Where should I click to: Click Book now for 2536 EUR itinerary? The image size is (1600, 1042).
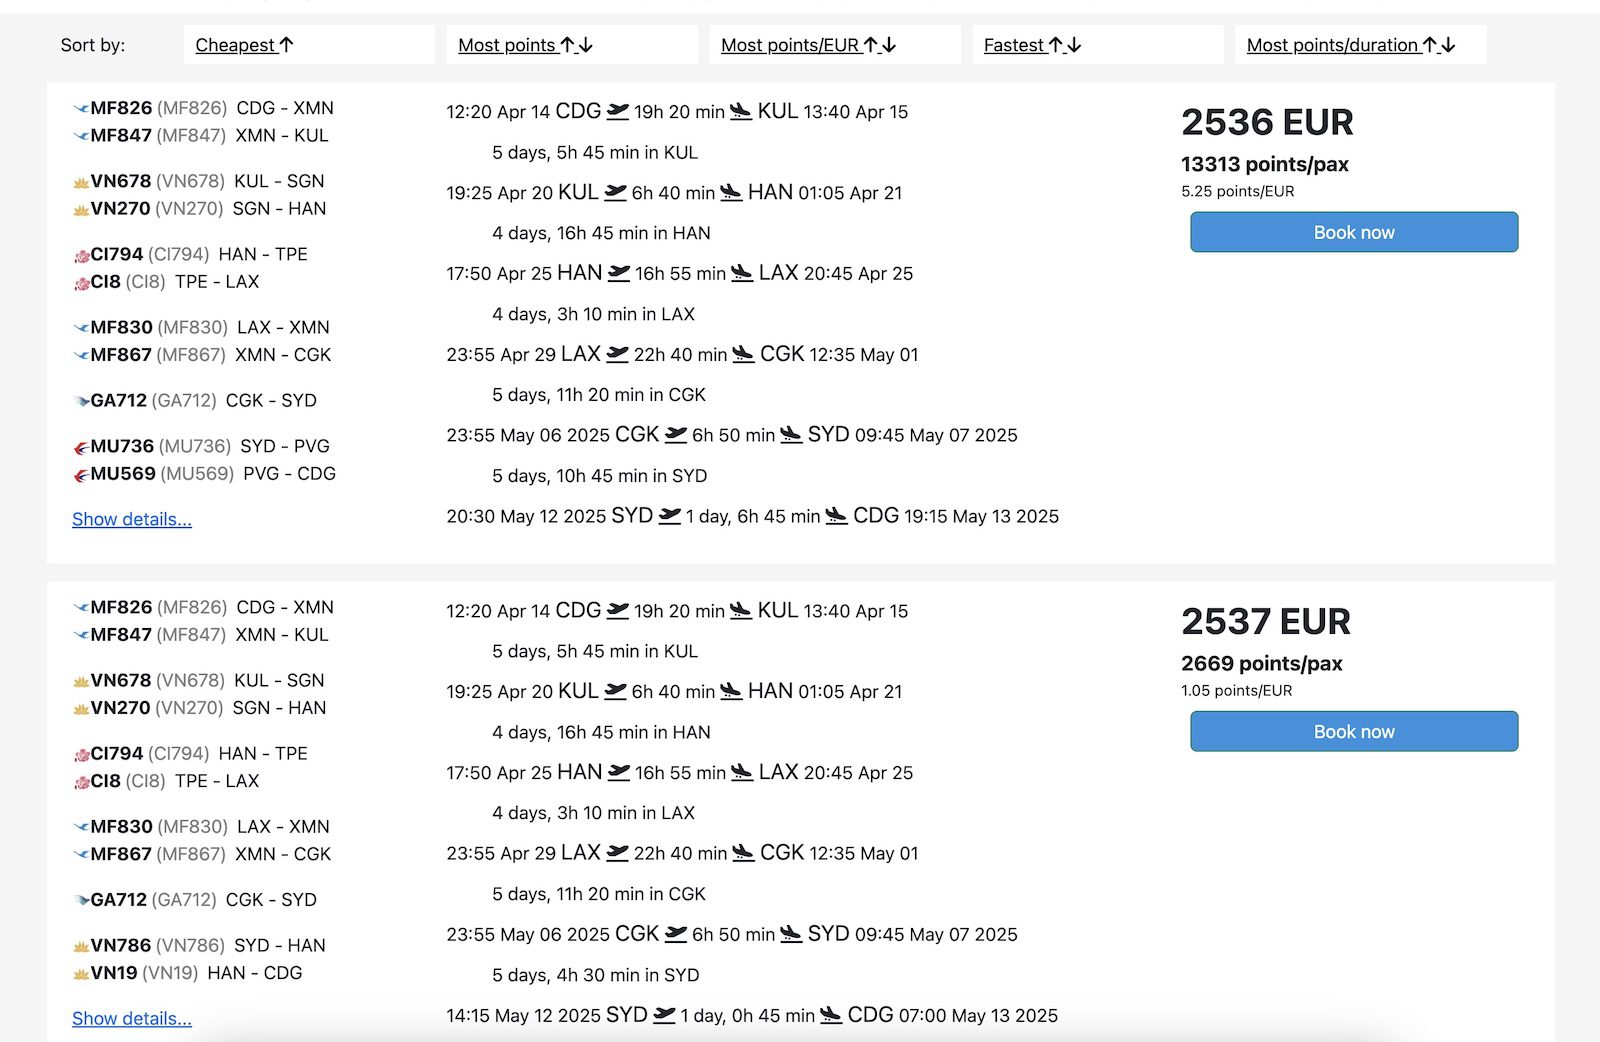(1353, 232)
